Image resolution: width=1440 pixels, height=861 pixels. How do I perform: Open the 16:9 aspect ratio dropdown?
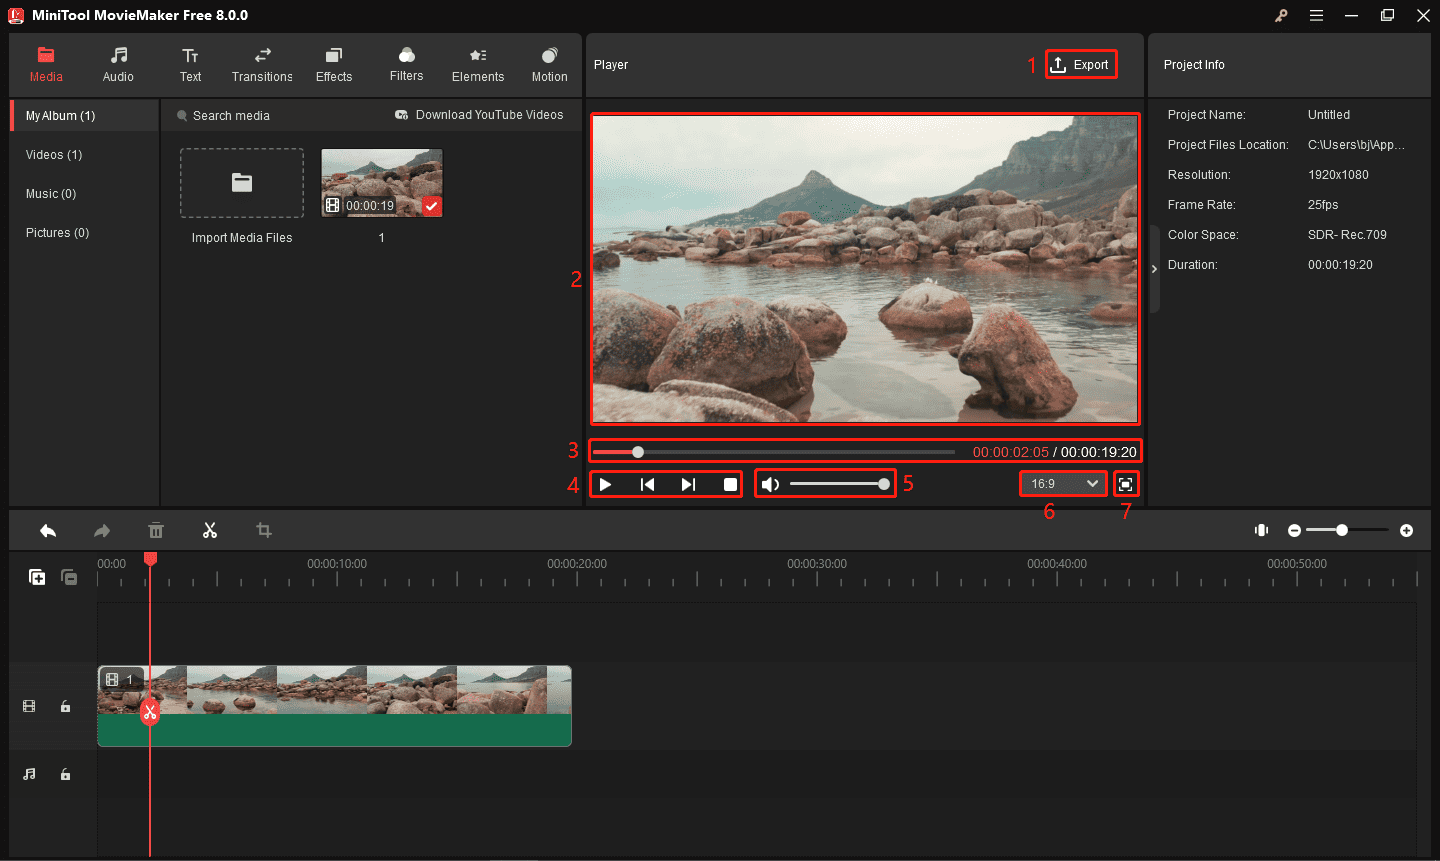[x=1063, y=484]
